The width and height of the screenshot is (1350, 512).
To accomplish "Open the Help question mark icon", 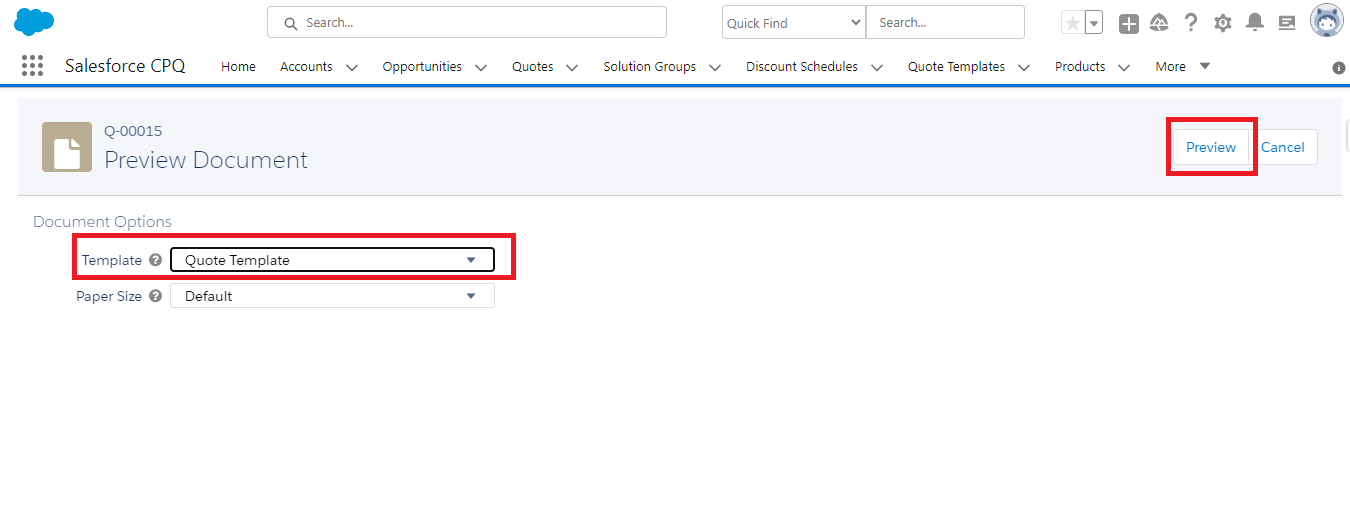I will click(x=1190, y=23).
